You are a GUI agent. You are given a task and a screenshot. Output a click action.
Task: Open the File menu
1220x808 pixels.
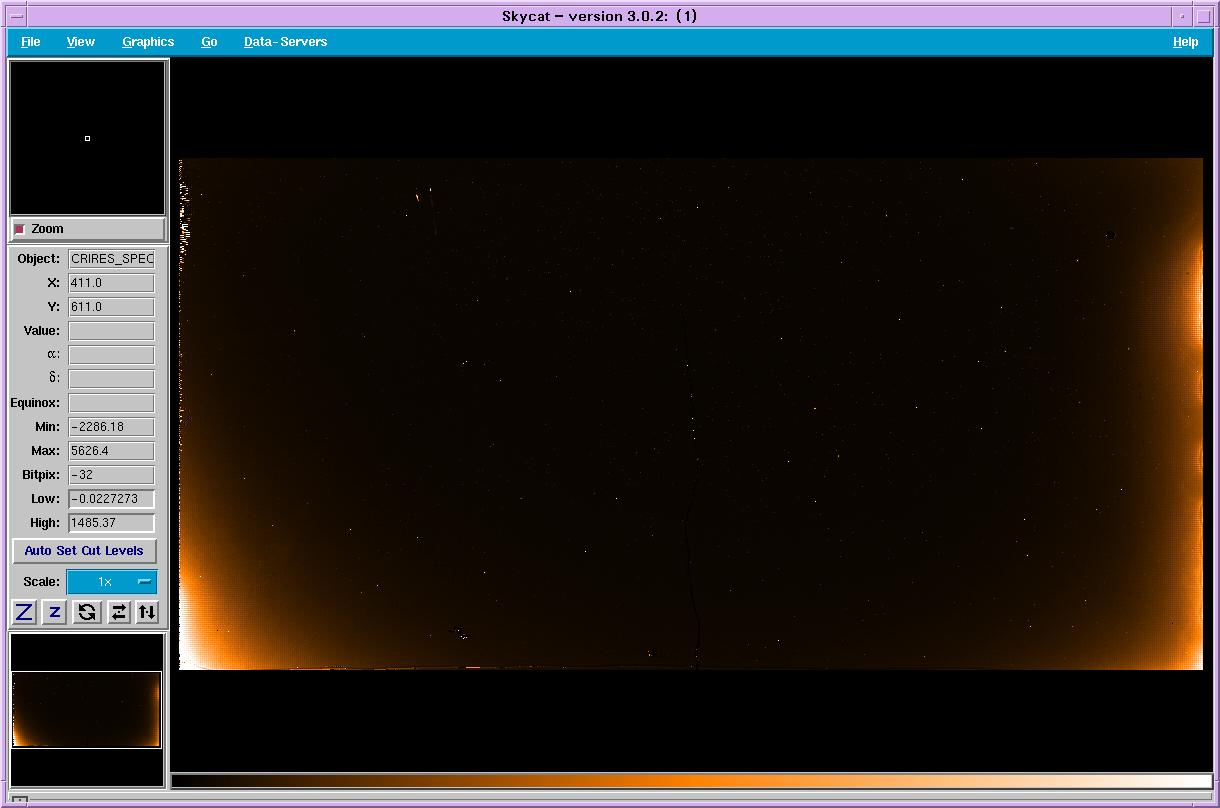tap(31, 42)
